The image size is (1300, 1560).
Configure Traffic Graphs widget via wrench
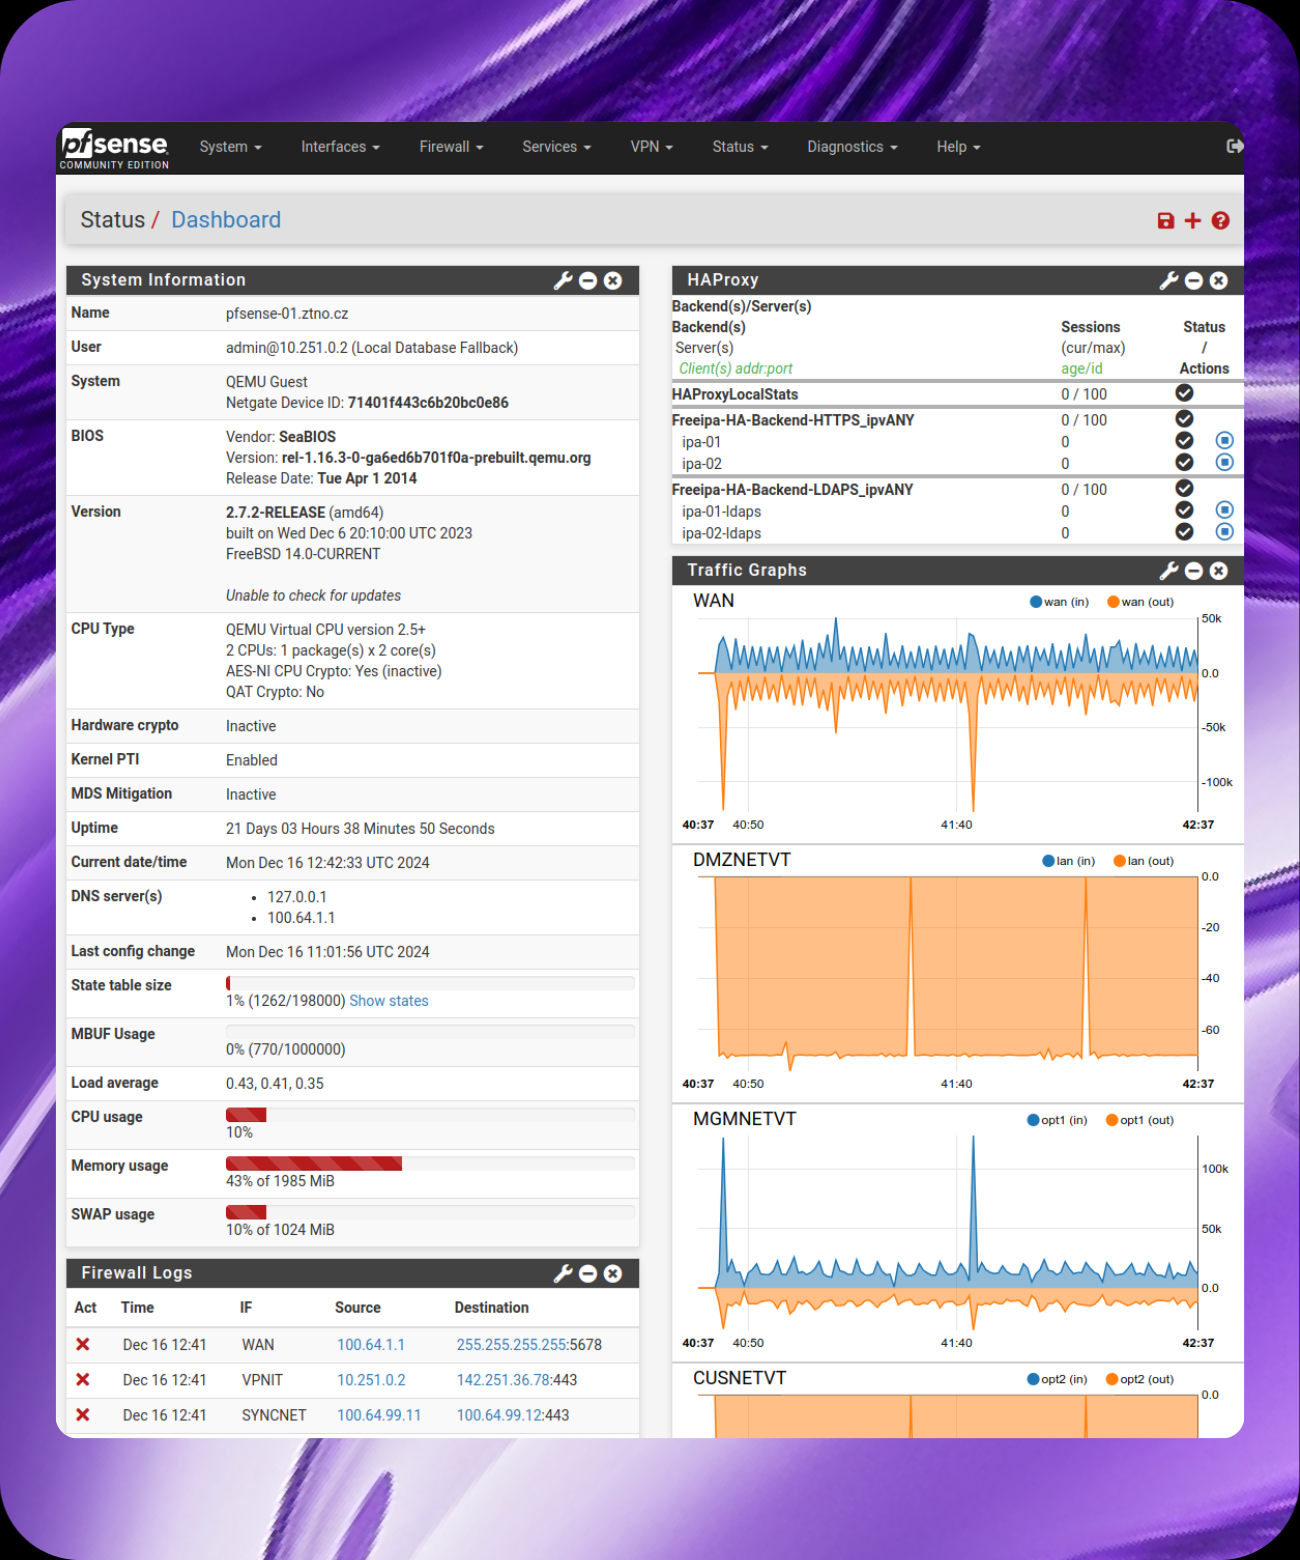click(1169, 571)
